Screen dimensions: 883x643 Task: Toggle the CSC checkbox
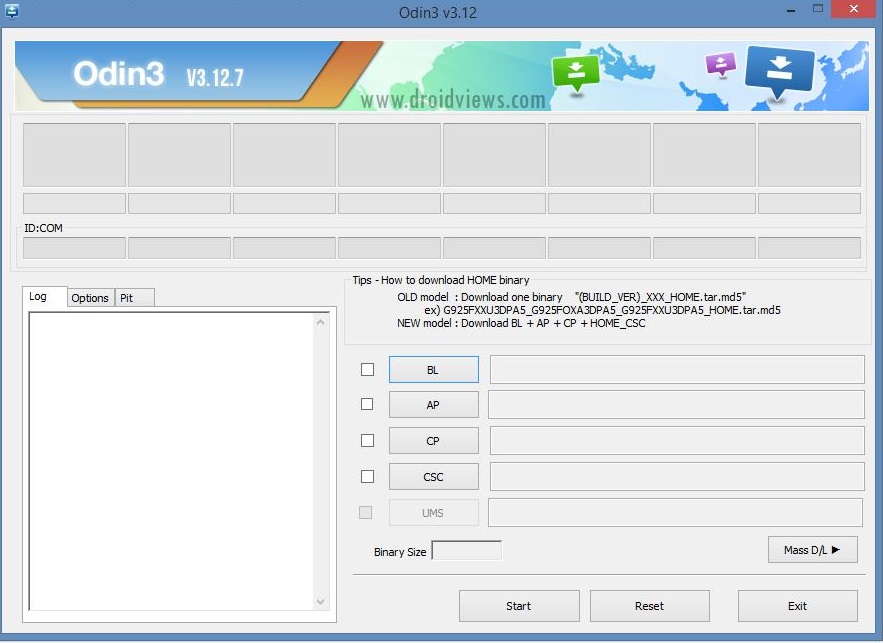pyautogui.click(x=367, y=476)
